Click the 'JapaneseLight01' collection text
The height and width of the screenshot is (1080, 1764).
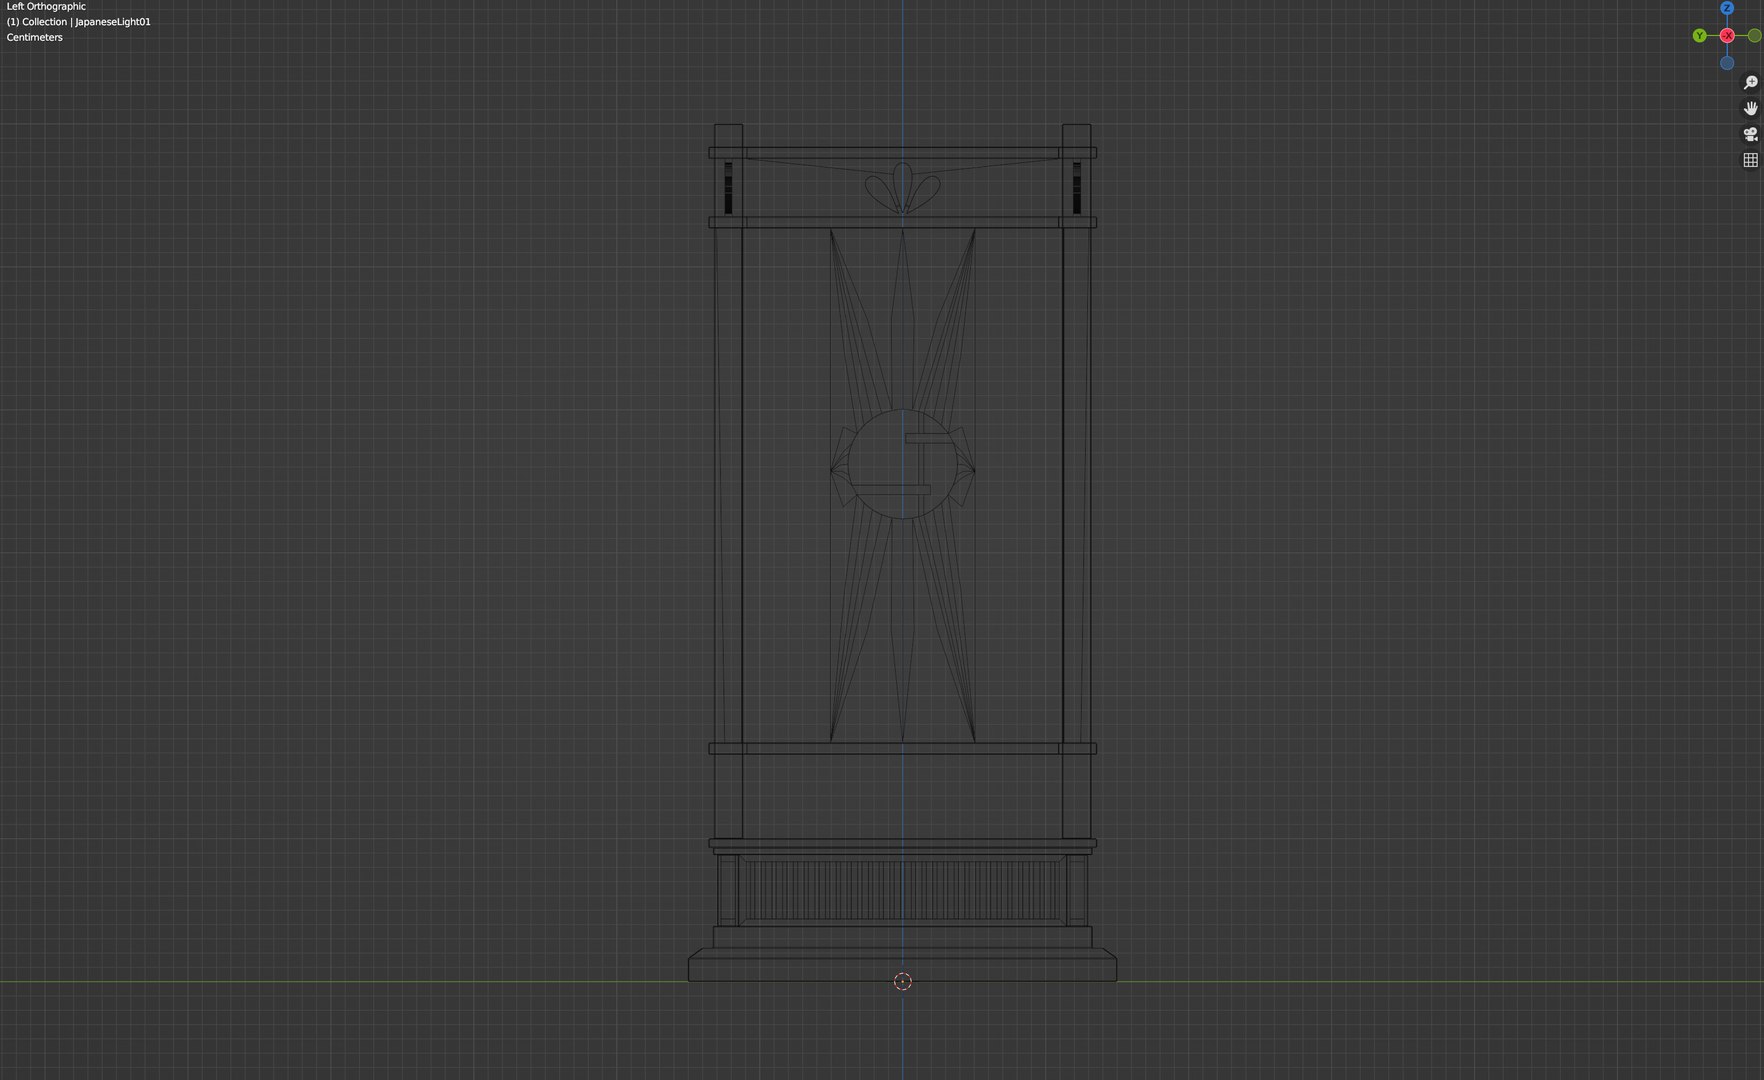click(x=113, y=21)
